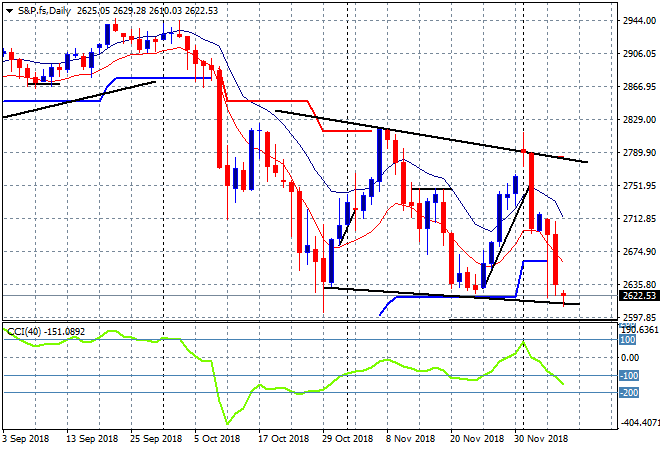Click the date label 8 Nov 2018

[410, 439]
